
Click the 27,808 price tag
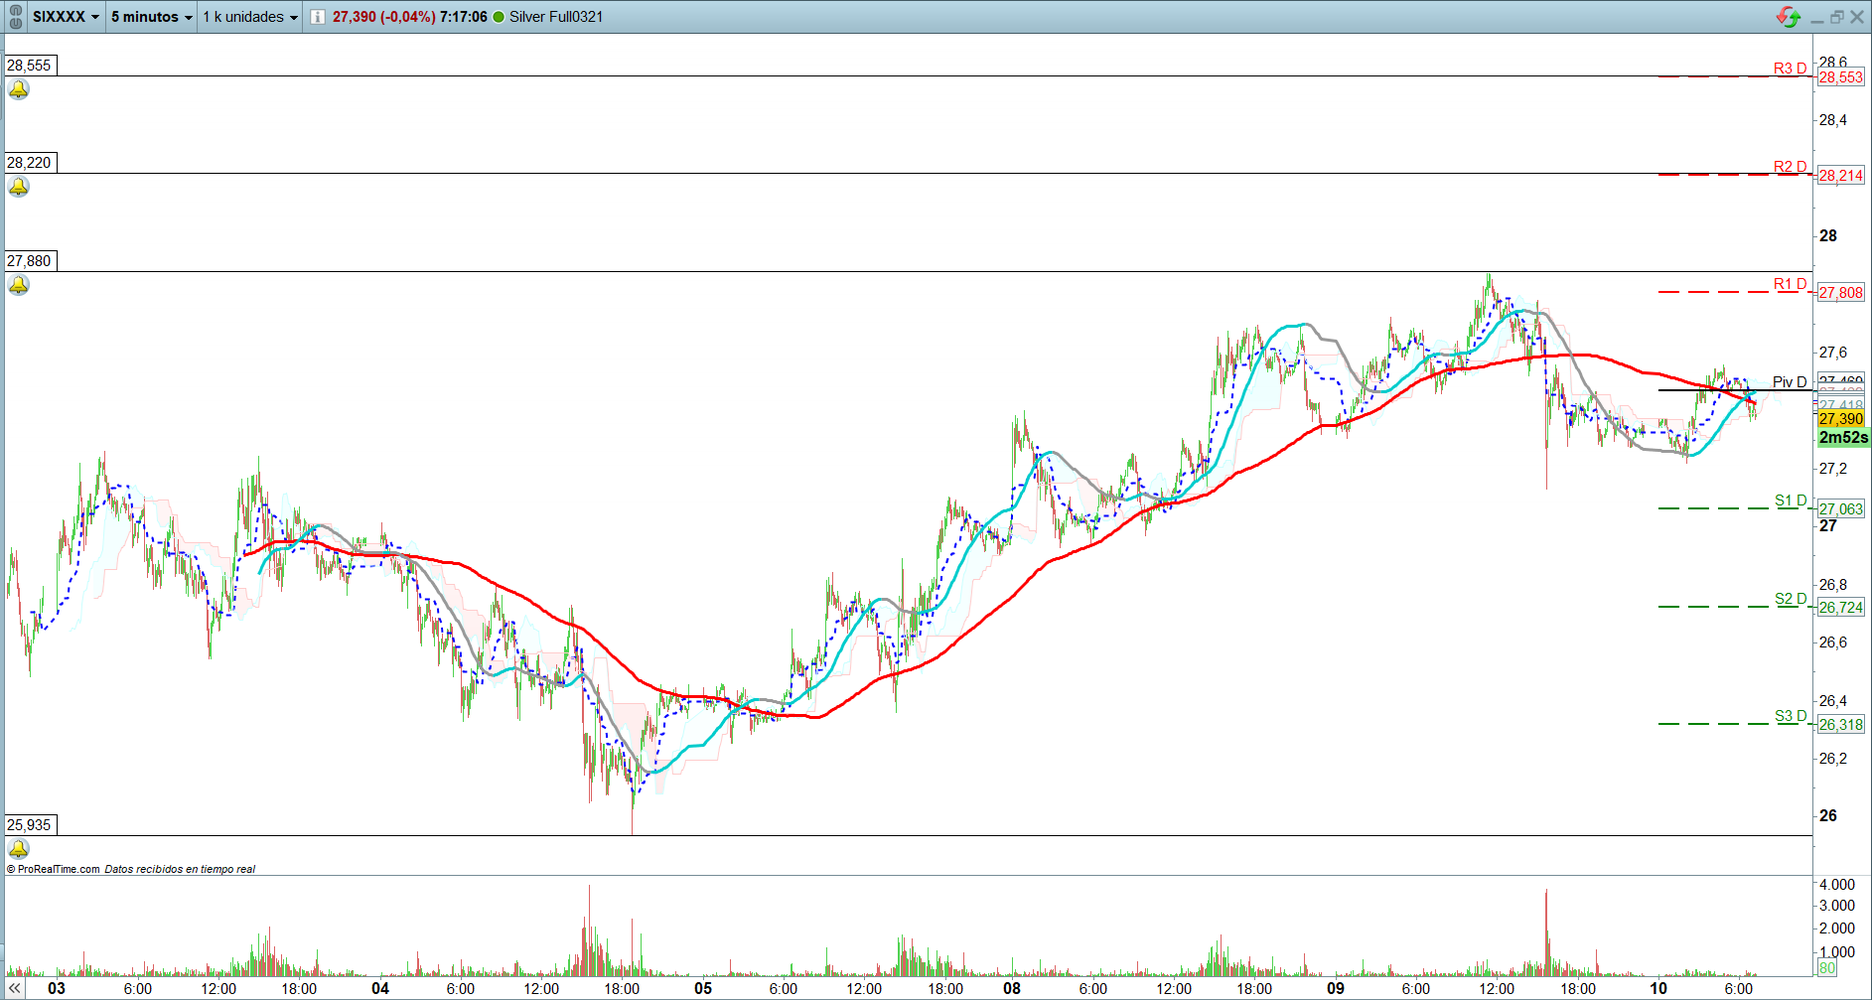[x=1841, y=293]
